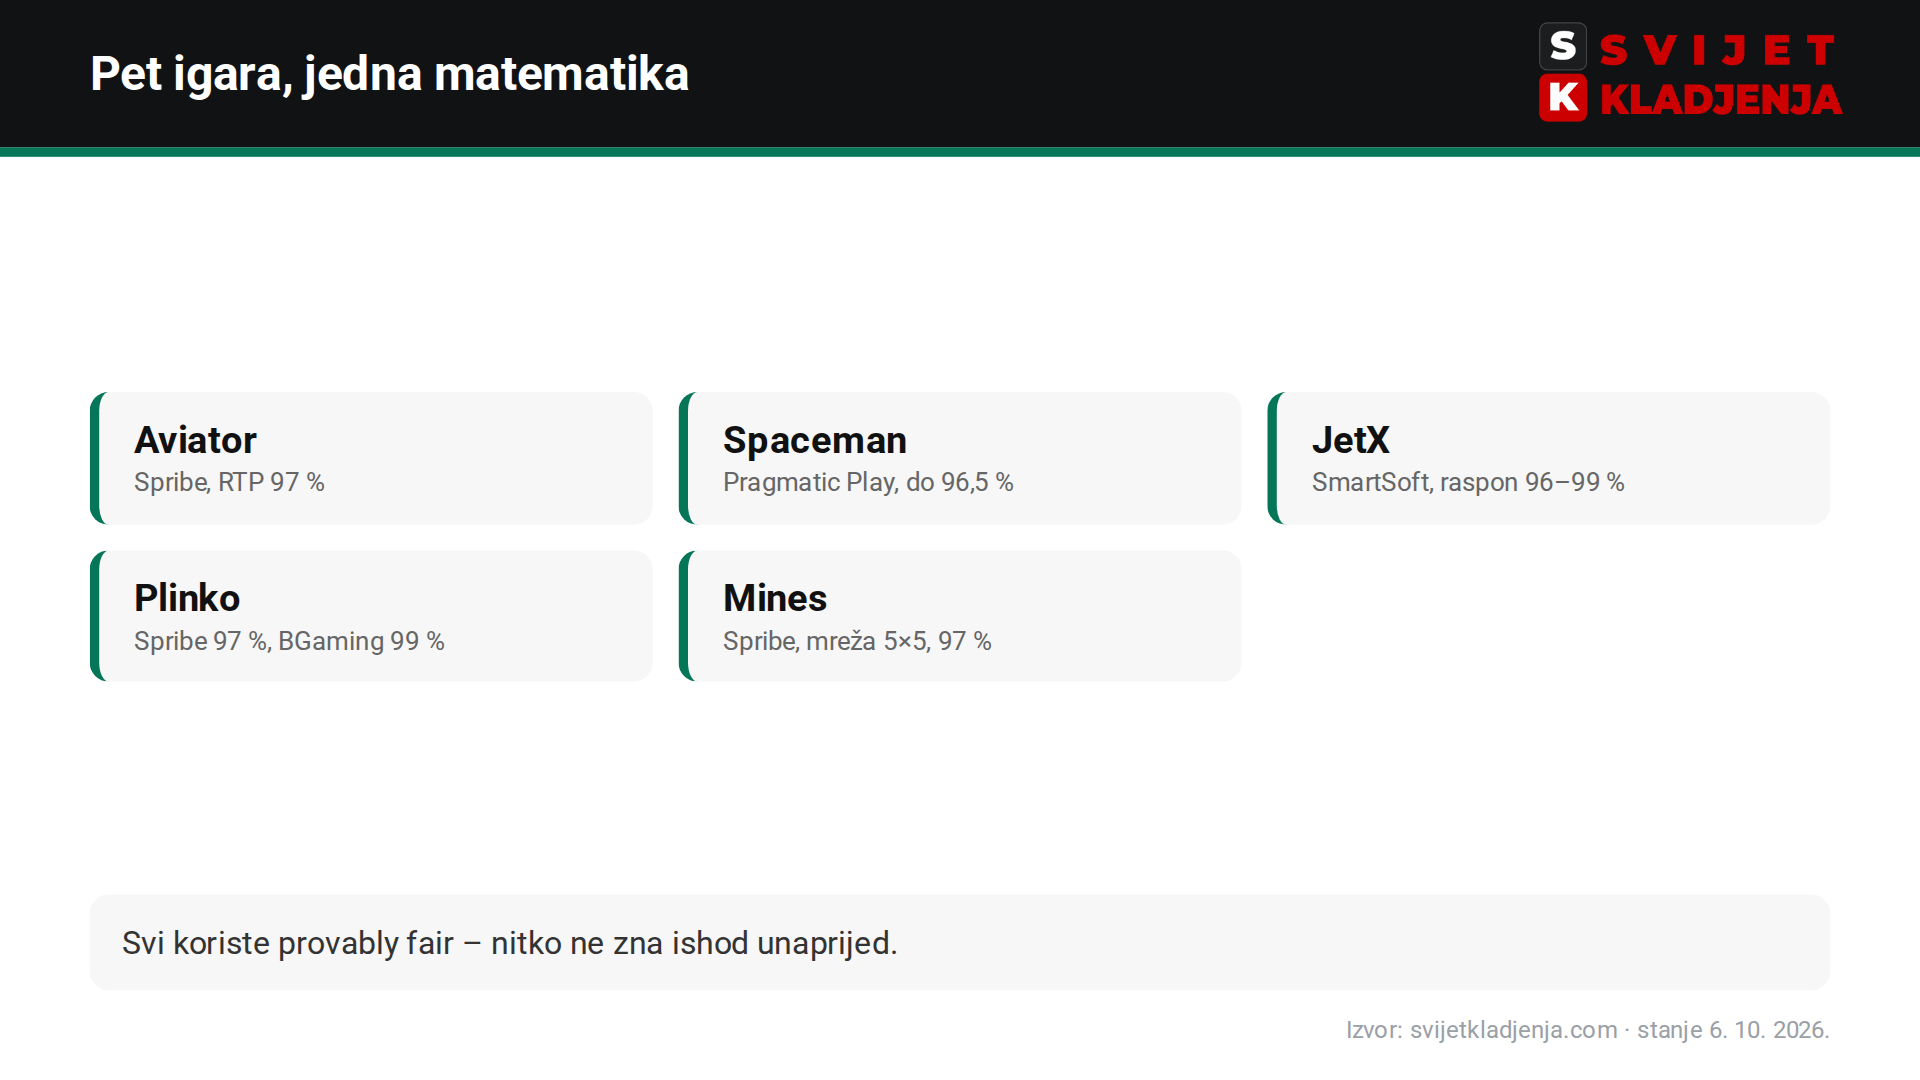Choose the Mines card
Viewport: 1920px width, 1080px height.
point(960,616)
